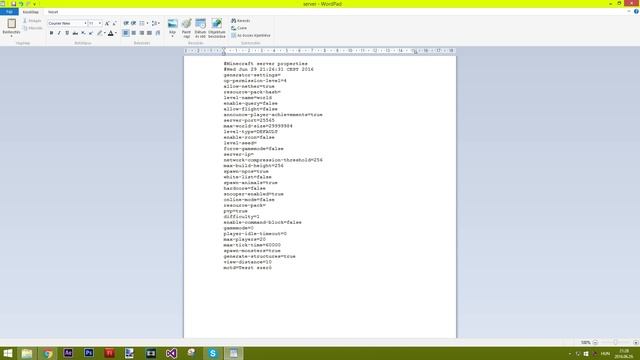Open the bullet list style dropdown arrow
This screenshot has width=640, height=360.
(x=147, y=23)
